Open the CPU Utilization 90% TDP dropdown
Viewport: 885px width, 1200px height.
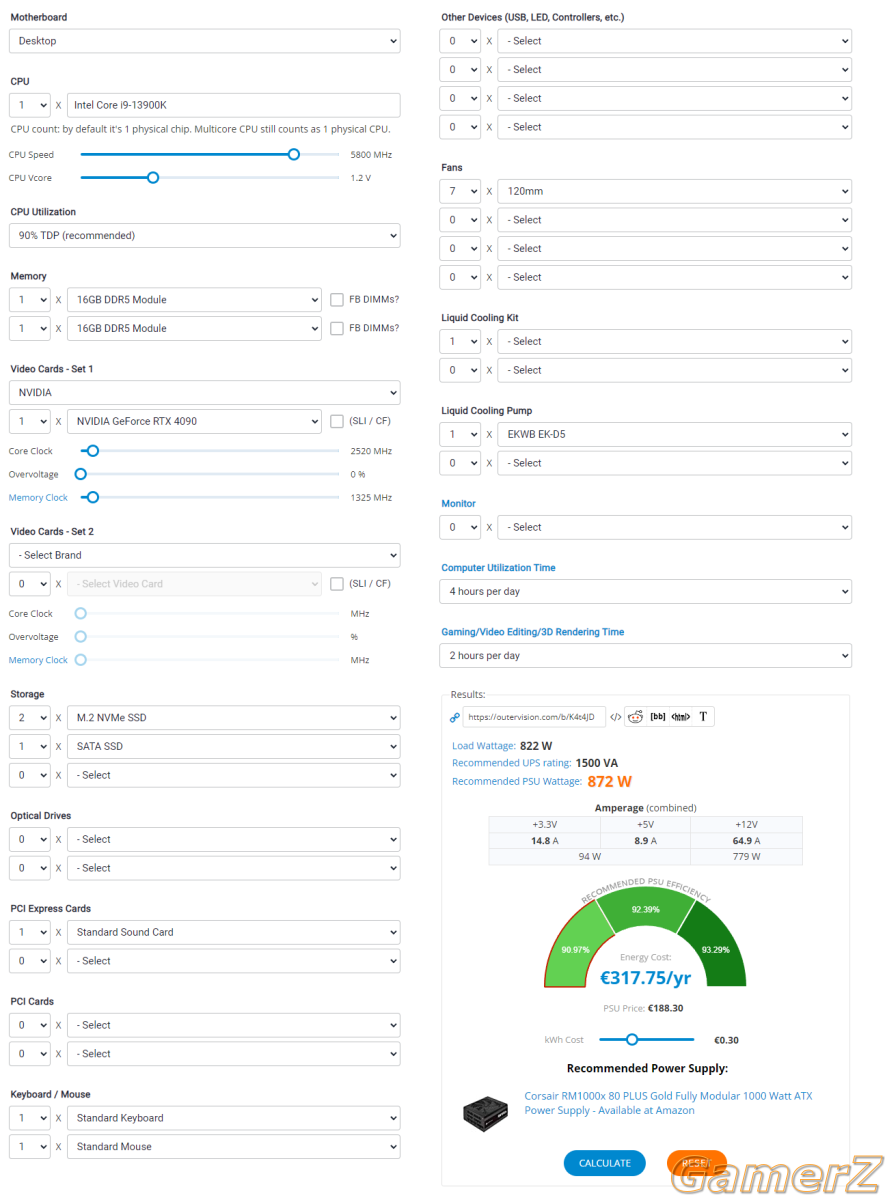(205, 236)
